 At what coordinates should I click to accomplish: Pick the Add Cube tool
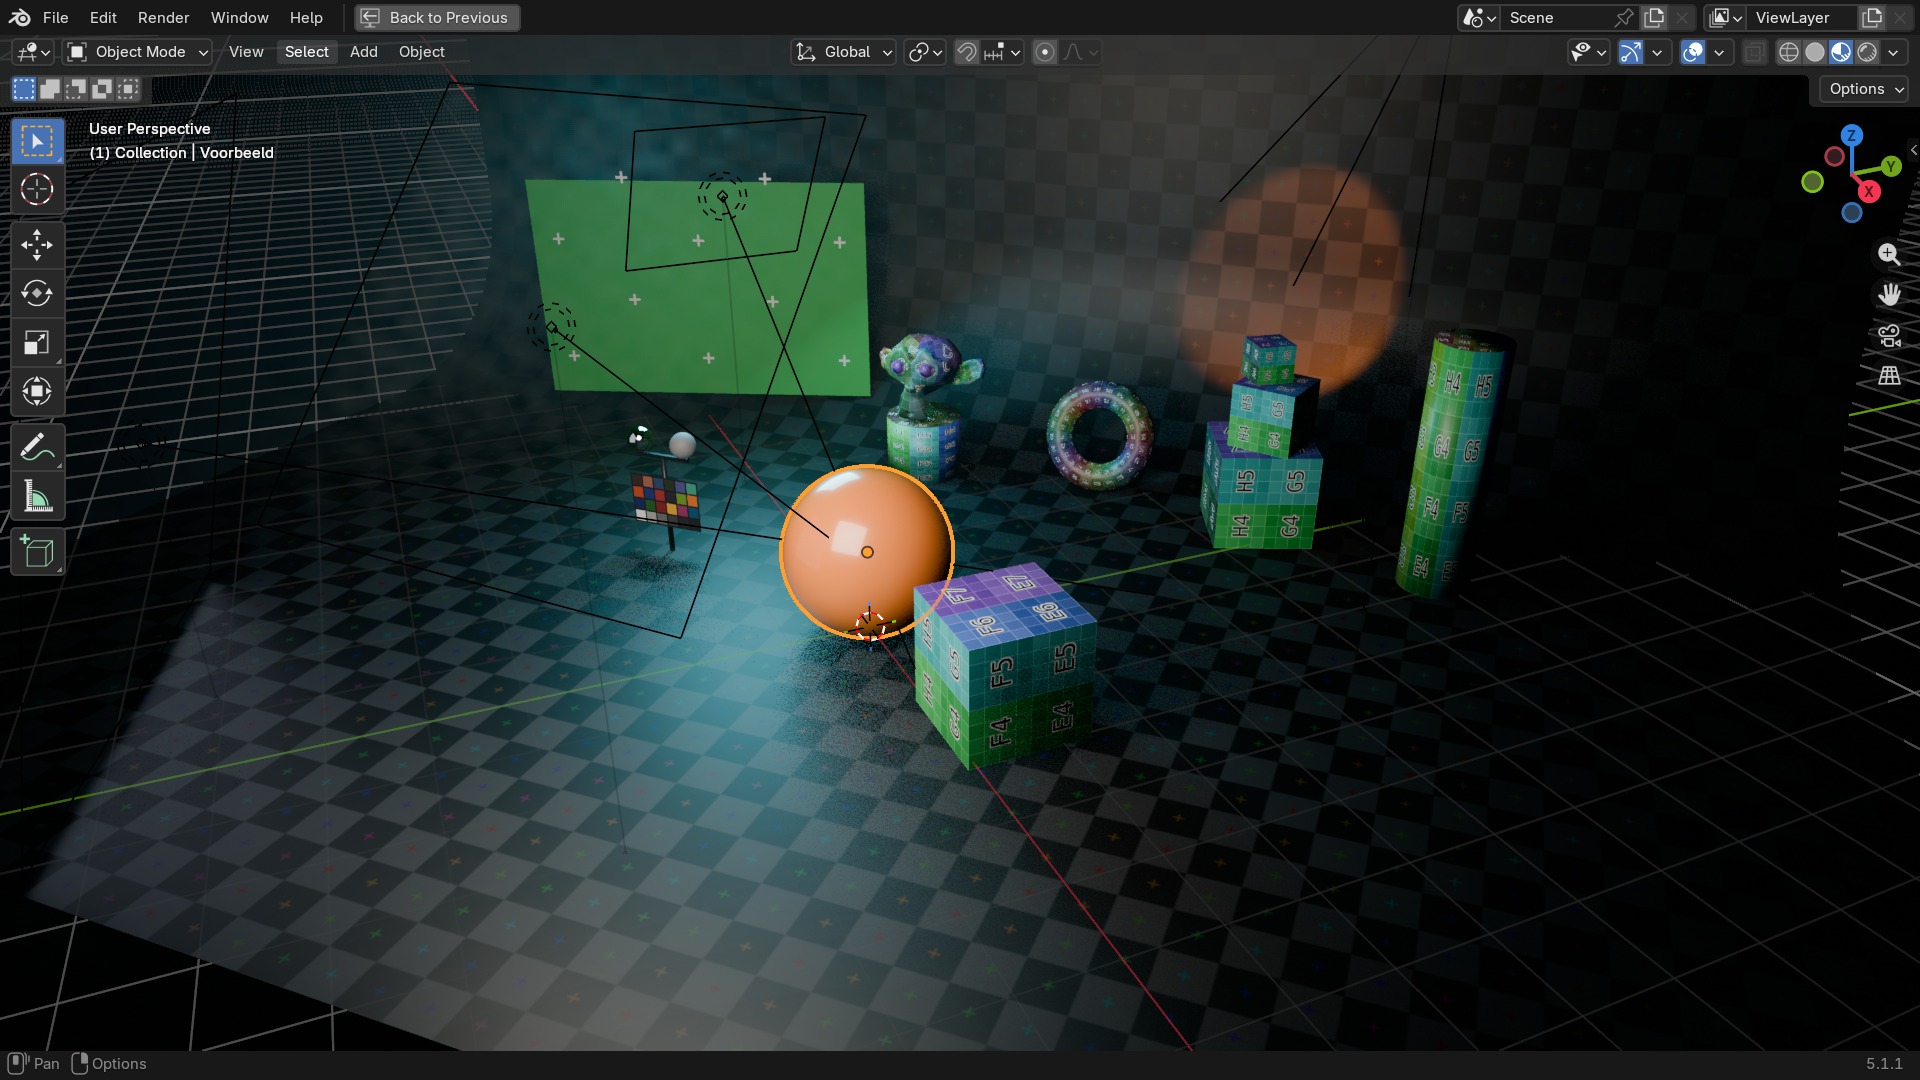(37, 552)
